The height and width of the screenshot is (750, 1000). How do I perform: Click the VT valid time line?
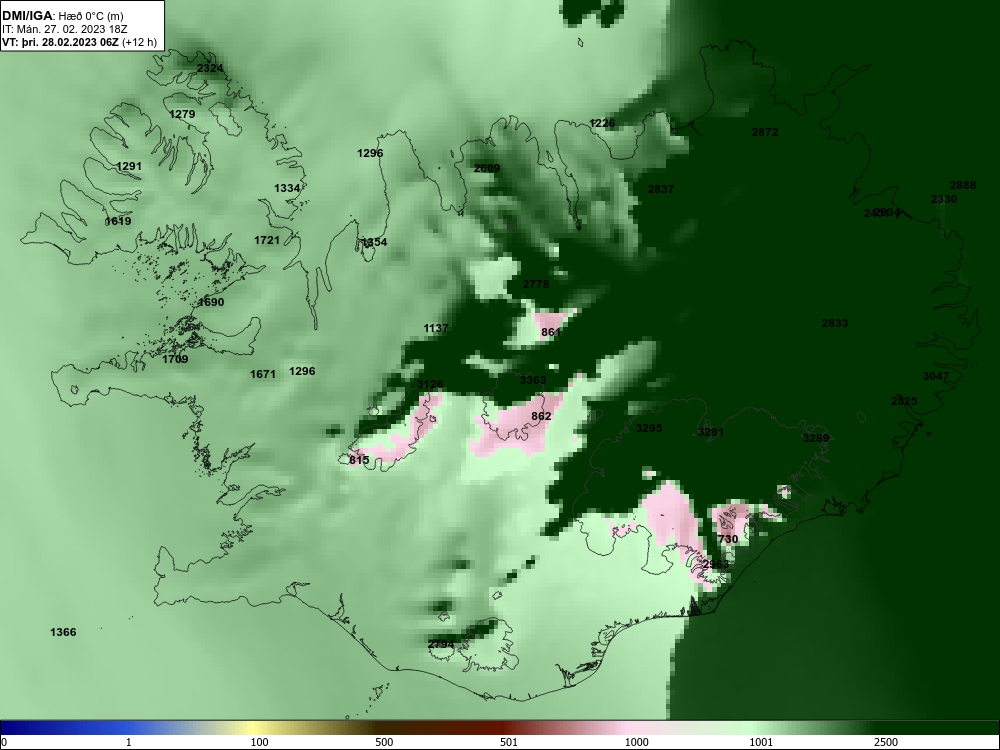[x=79, y=42]
